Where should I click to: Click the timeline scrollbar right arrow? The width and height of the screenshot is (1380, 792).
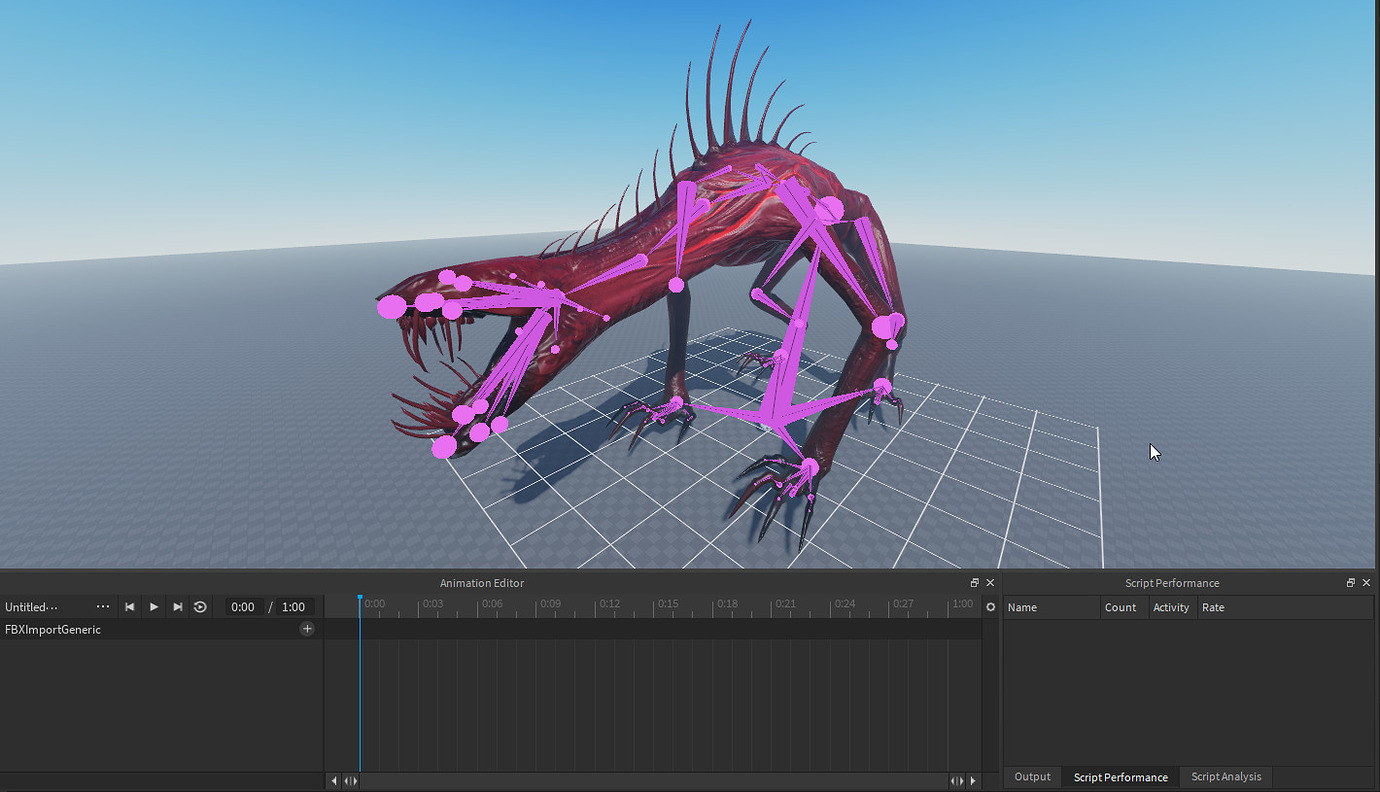973,780
